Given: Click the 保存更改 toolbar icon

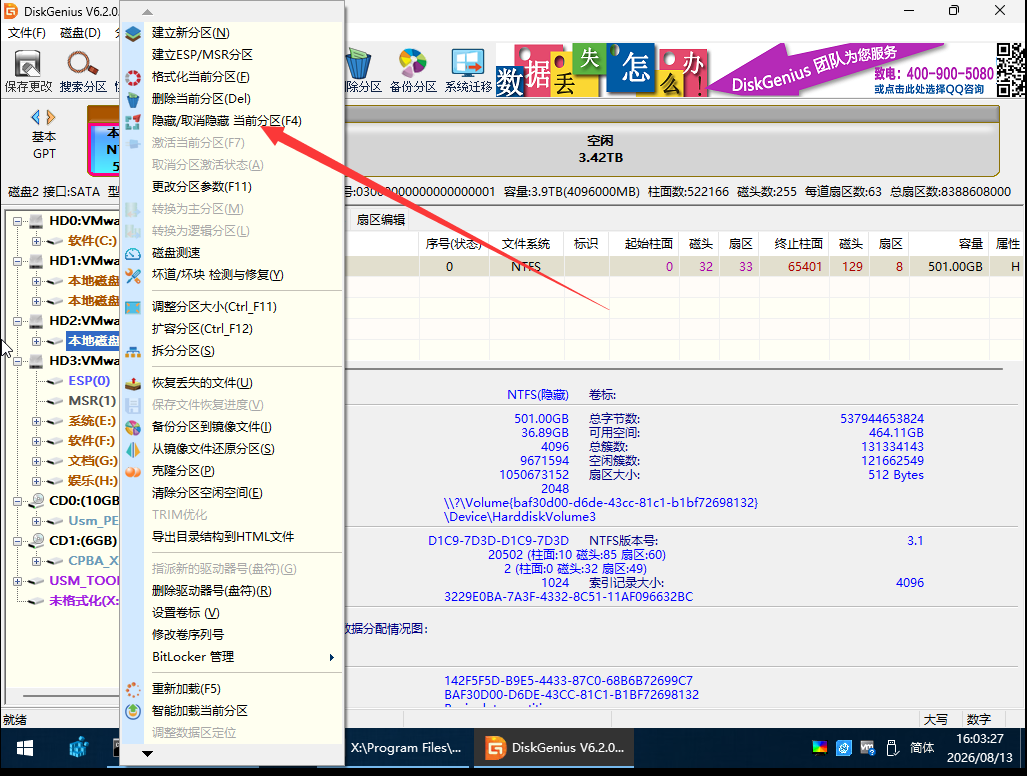Looking at the screenshot, I should click(28, 64).
